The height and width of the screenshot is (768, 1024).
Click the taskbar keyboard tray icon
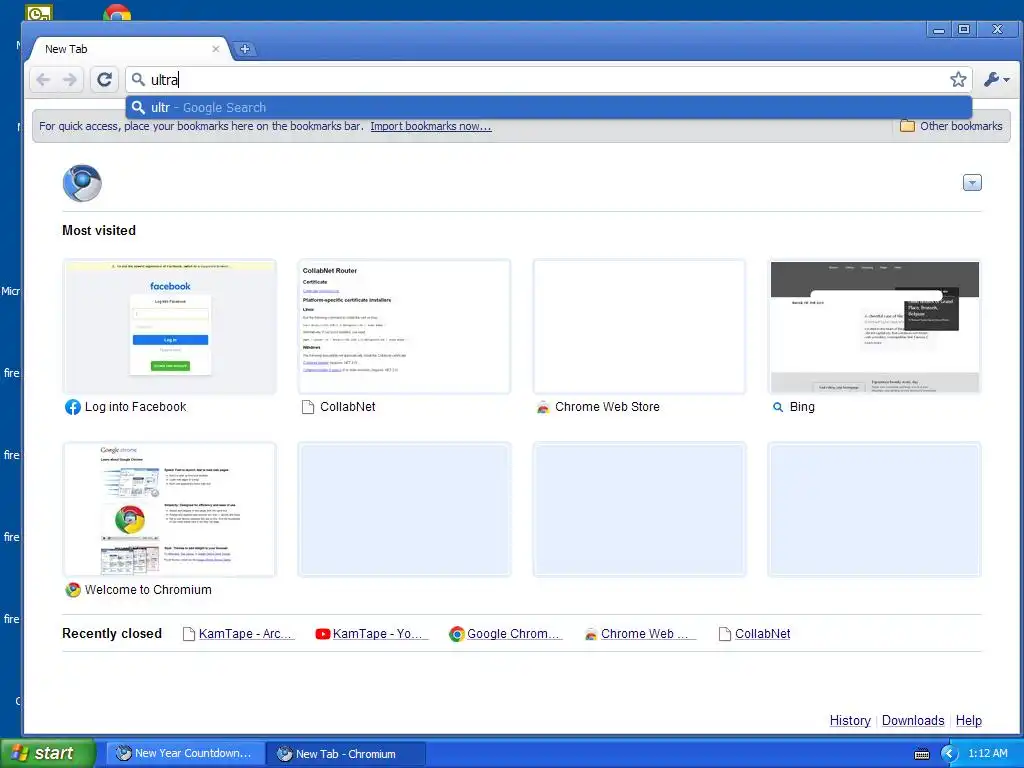pos(921,754)
